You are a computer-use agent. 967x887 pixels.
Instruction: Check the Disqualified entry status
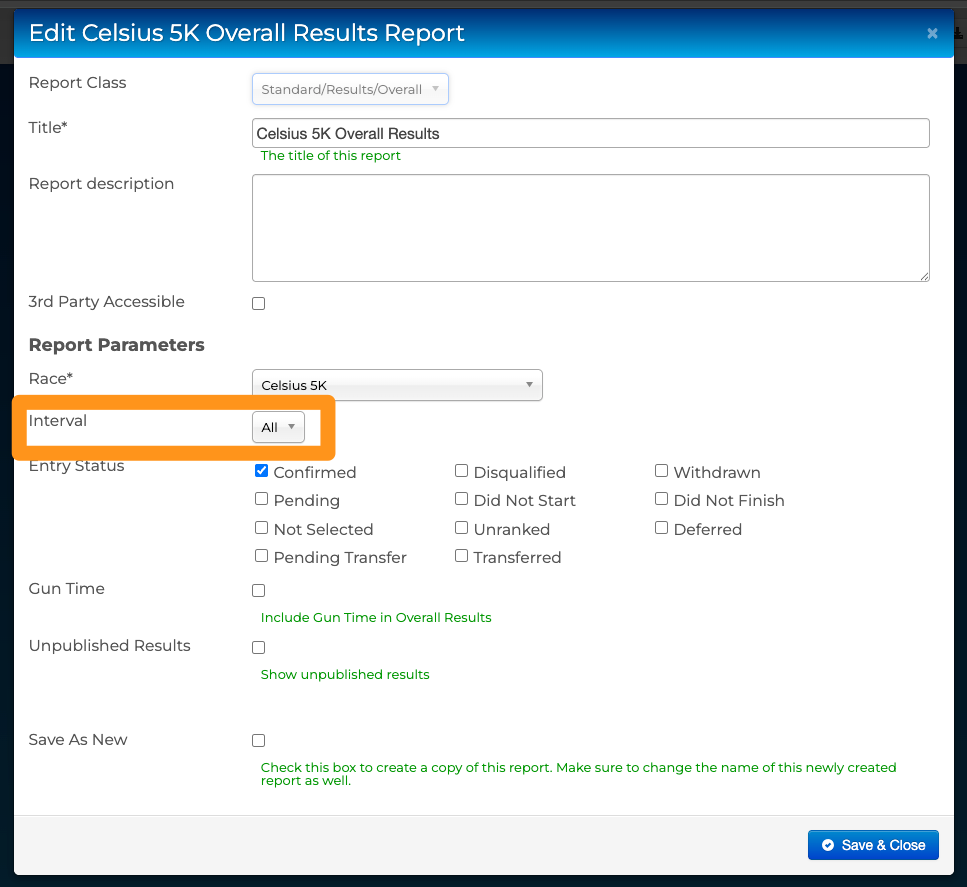pyautogui.click(x=462, y=471)
